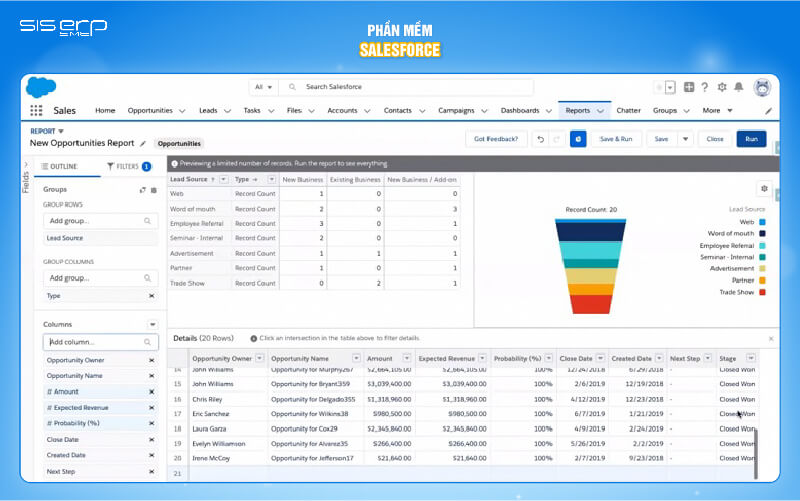Open the chart settings gear icon
The width and height of the screenshot is (800, 501).
coord(764,188)
